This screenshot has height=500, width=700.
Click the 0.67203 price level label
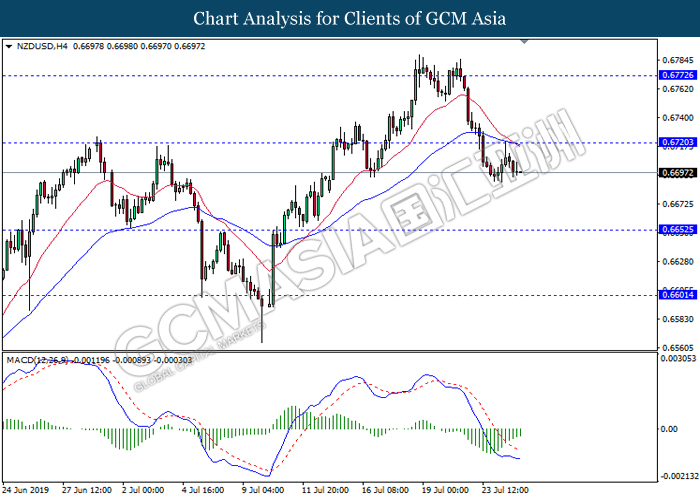[678, 142]
